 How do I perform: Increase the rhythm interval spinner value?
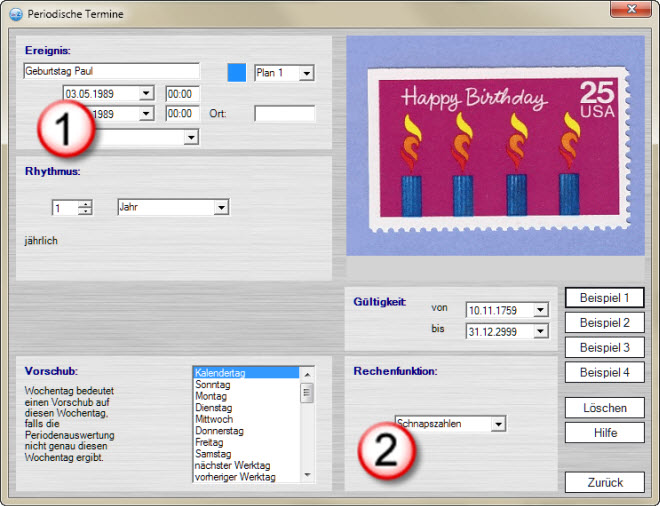[85, 204]
